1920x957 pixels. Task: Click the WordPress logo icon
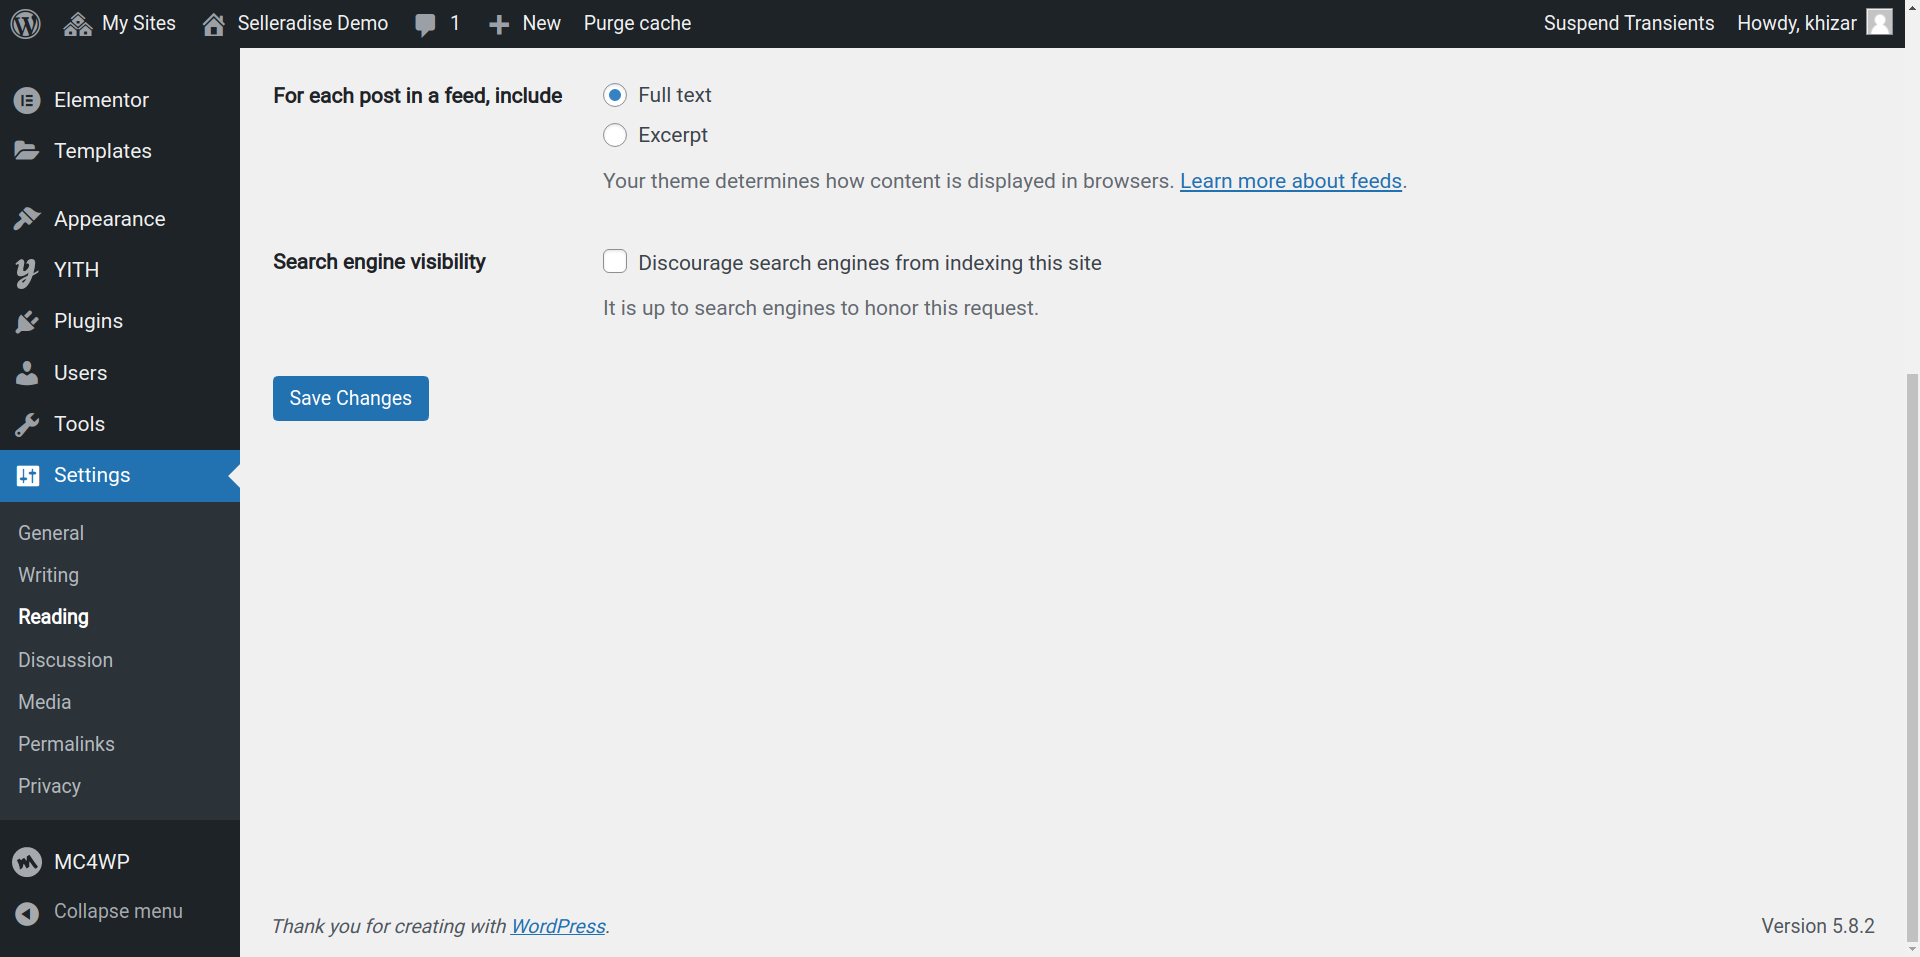point(26,23)
